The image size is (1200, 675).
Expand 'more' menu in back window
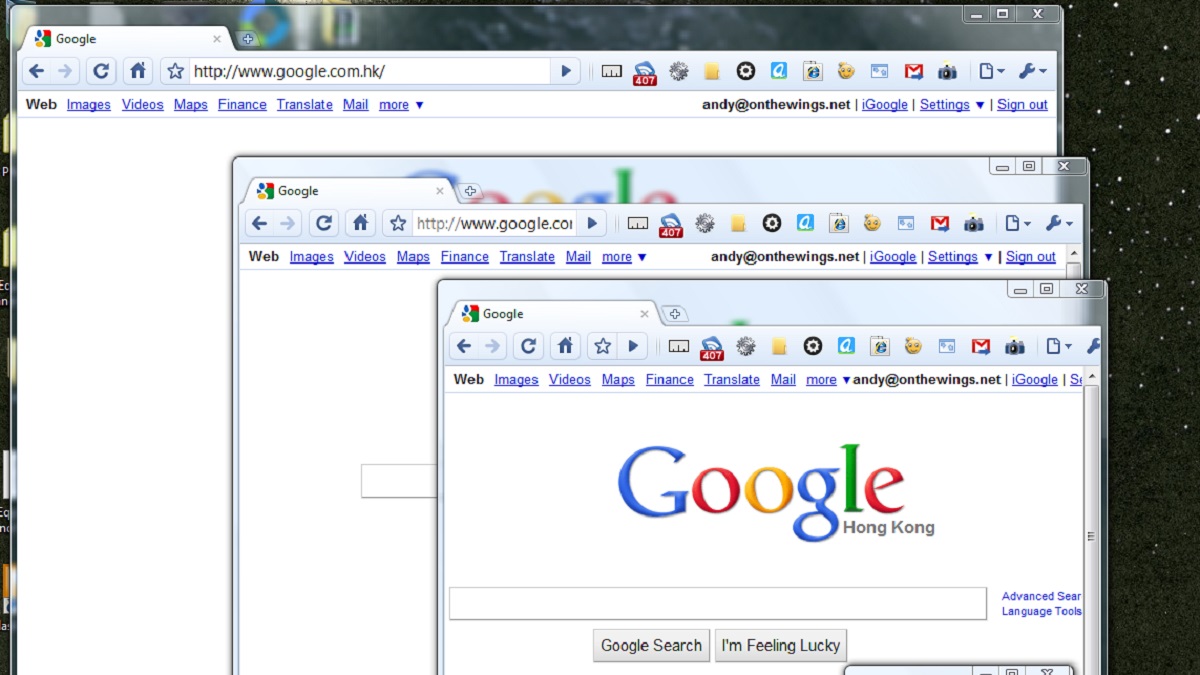pos(401,105)
